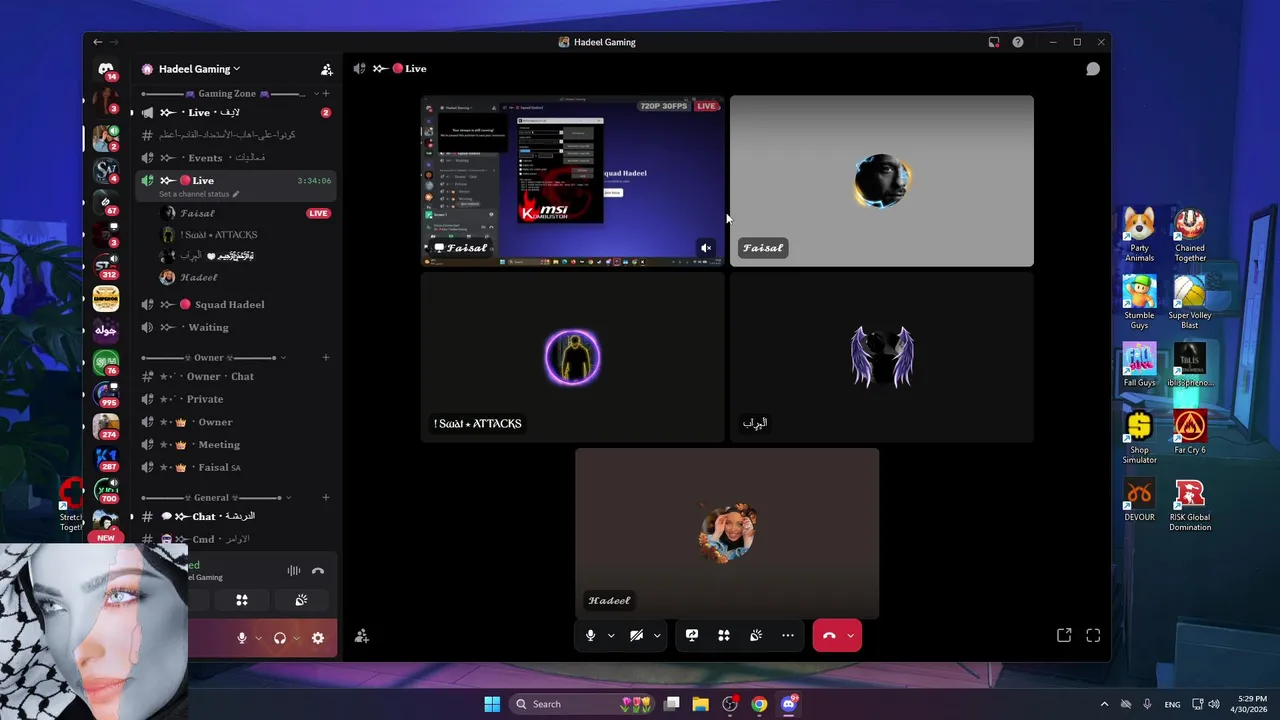The width and height of the screenshot is (1280, 720).
Task: Invite friends icon below channel list
Action: point(362,636)
